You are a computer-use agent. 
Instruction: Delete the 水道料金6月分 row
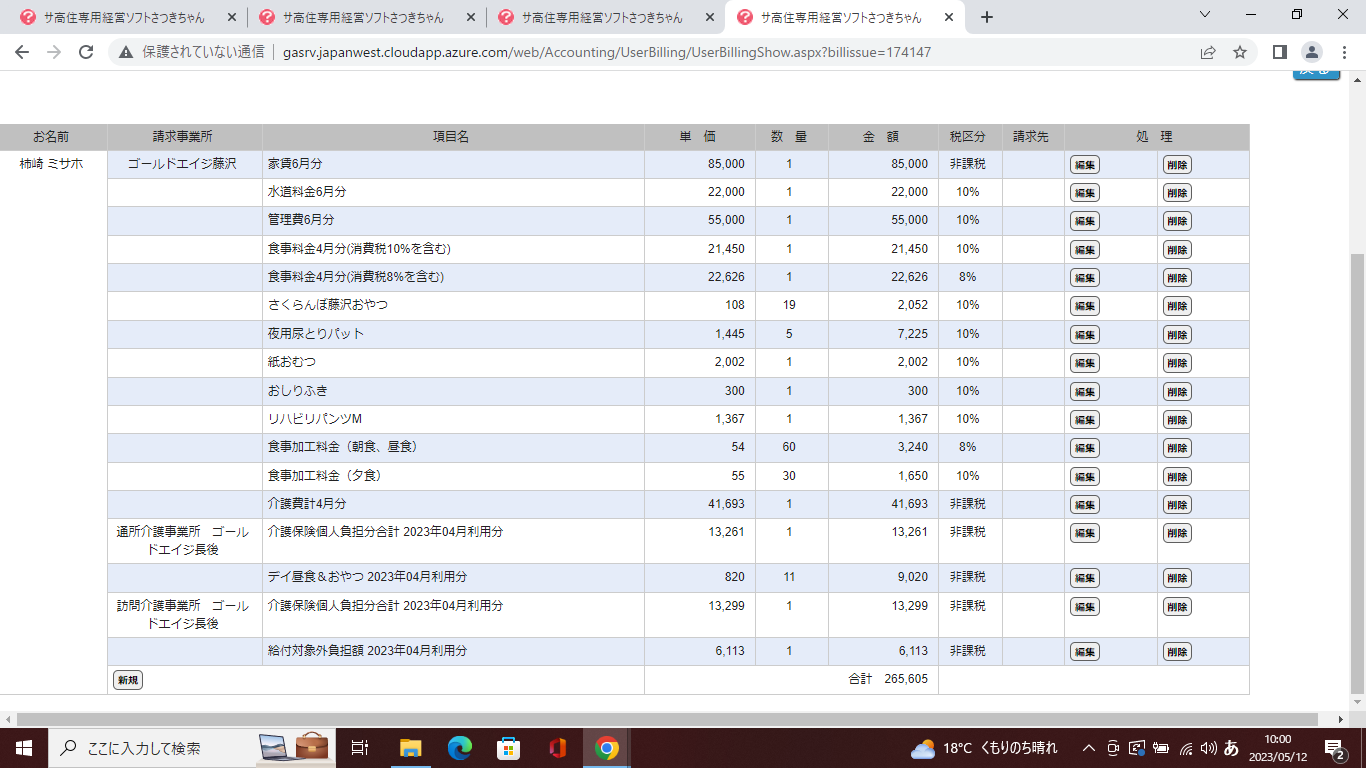click(x=1177, y=193)
